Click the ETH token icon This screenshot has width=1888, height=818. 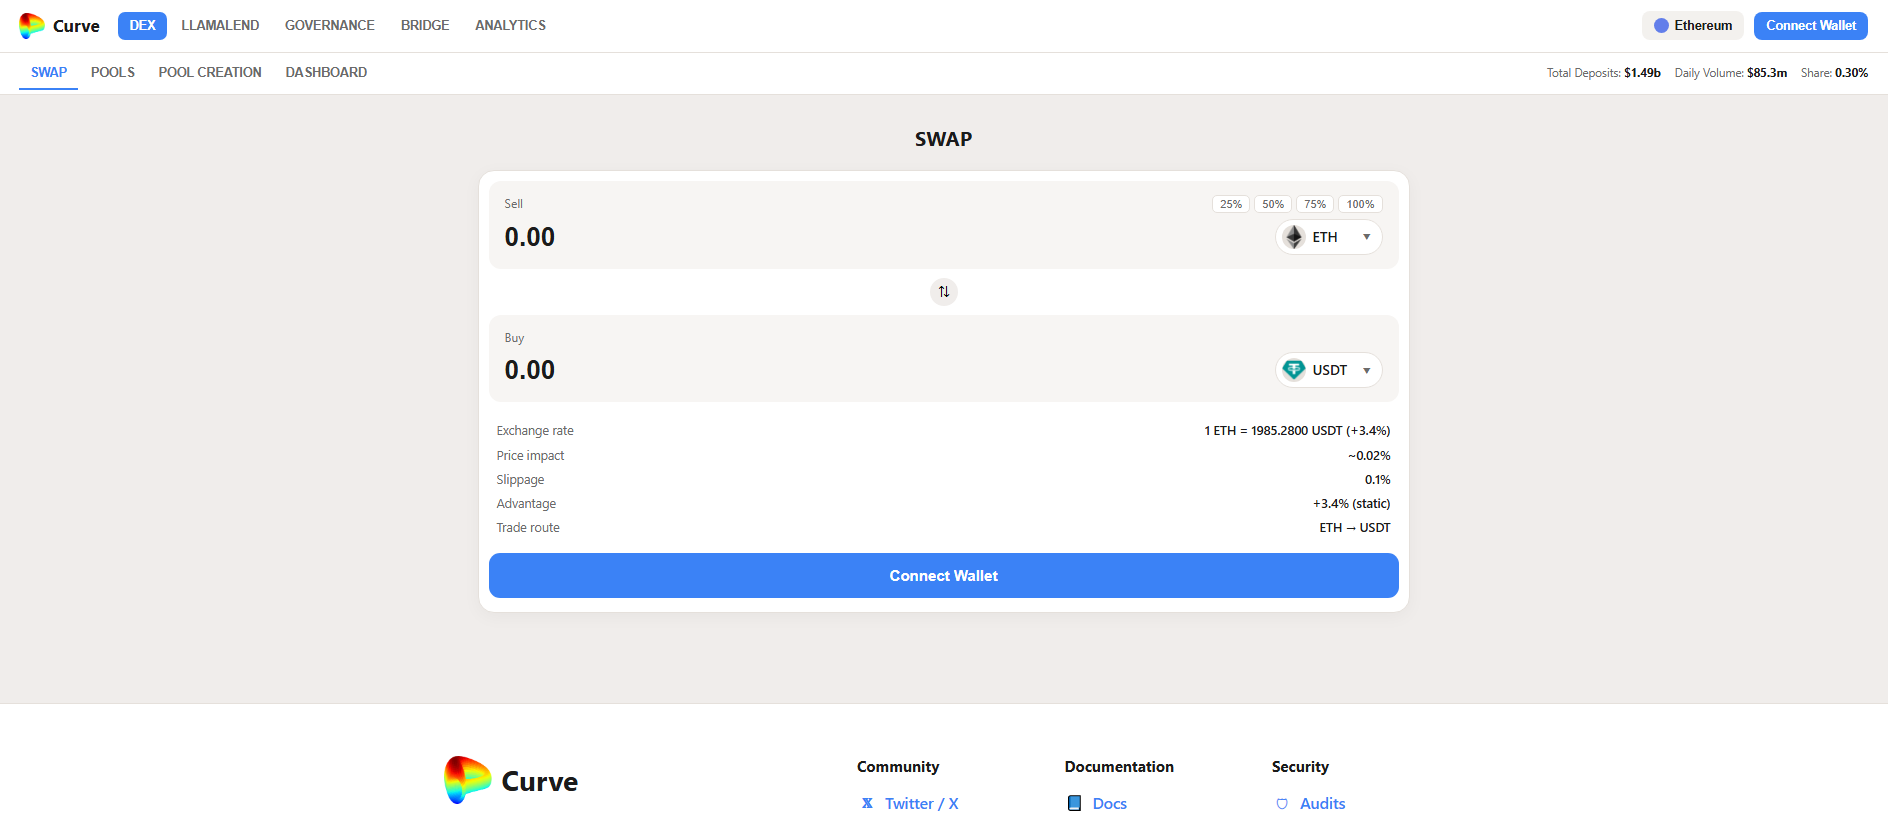tap(1294, 237)
